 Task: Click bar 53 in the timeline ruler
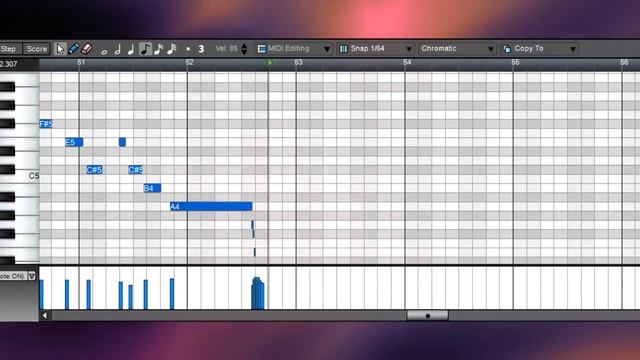[x=298, y=62]
